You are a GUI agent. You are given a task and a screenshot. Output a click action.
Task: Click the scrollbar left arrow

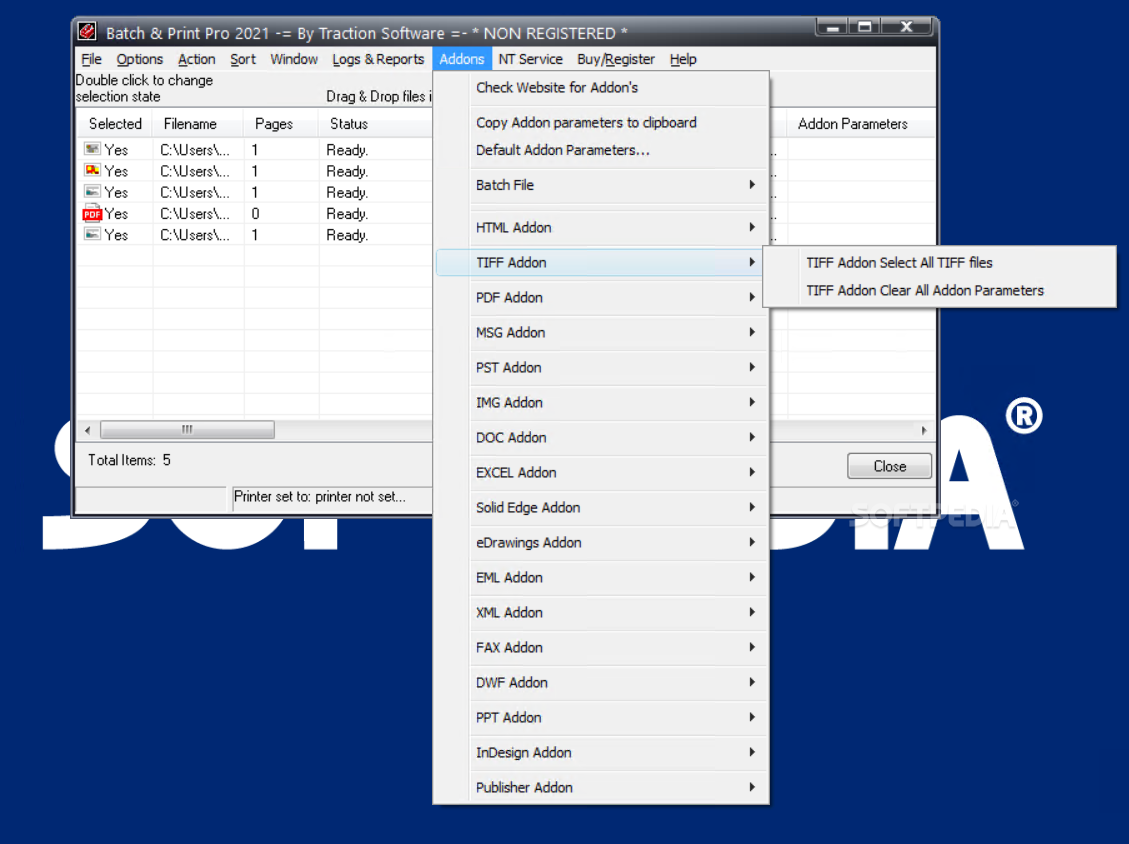coord(88,430)
